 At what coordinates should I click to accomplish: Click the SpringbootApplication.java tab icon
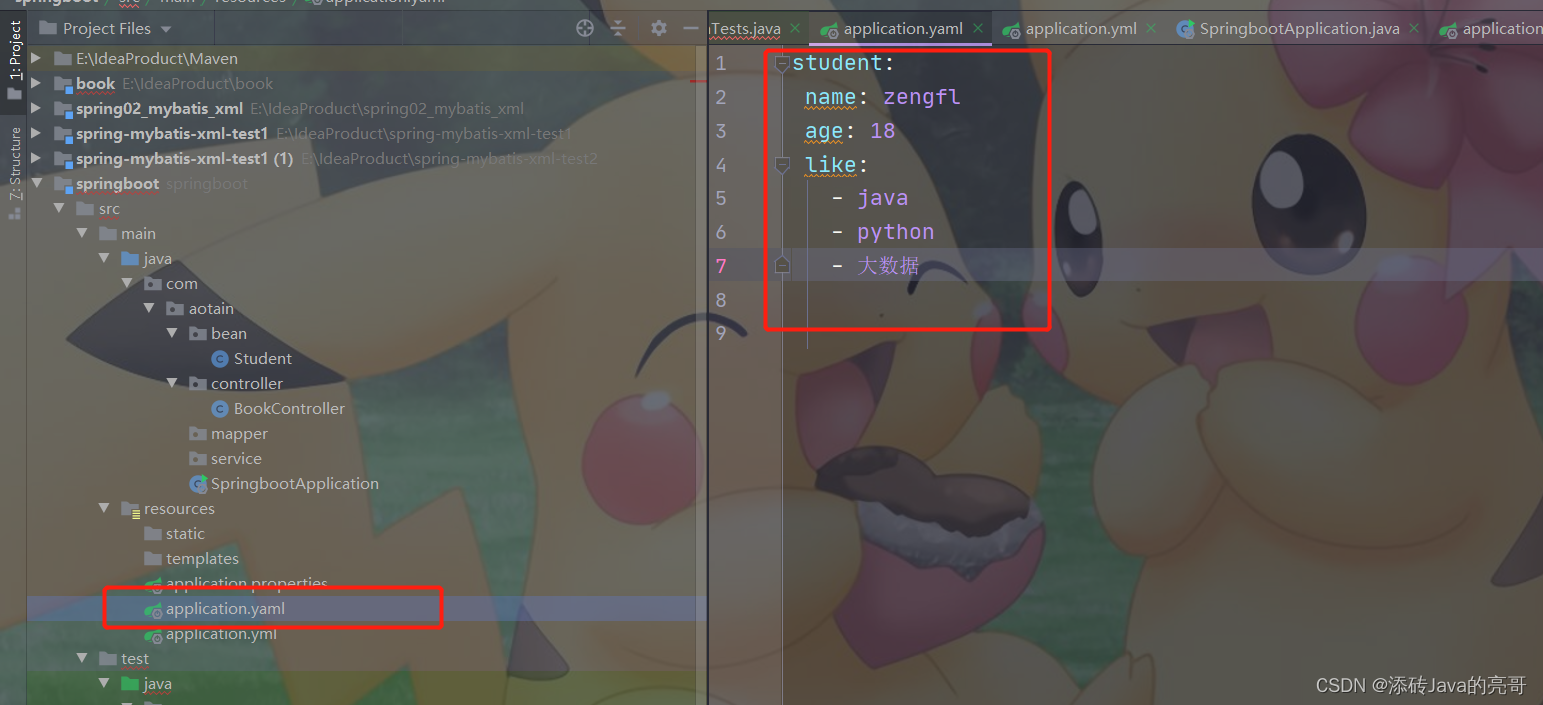pos(1186,29)
